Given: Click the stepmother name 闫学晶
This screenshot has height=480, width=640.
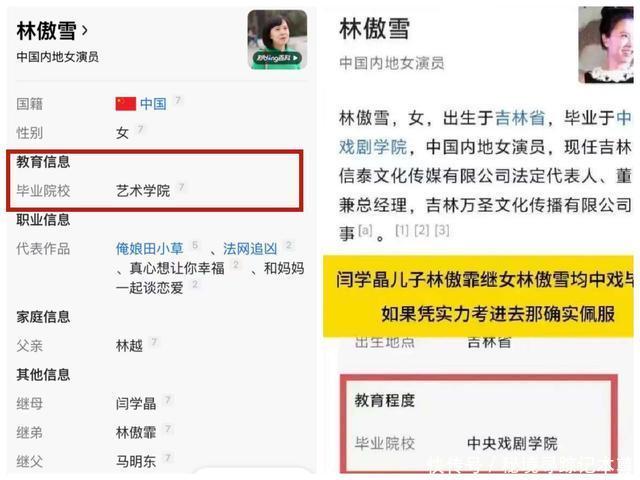Looking at the screenshot, I should (136, 404).
